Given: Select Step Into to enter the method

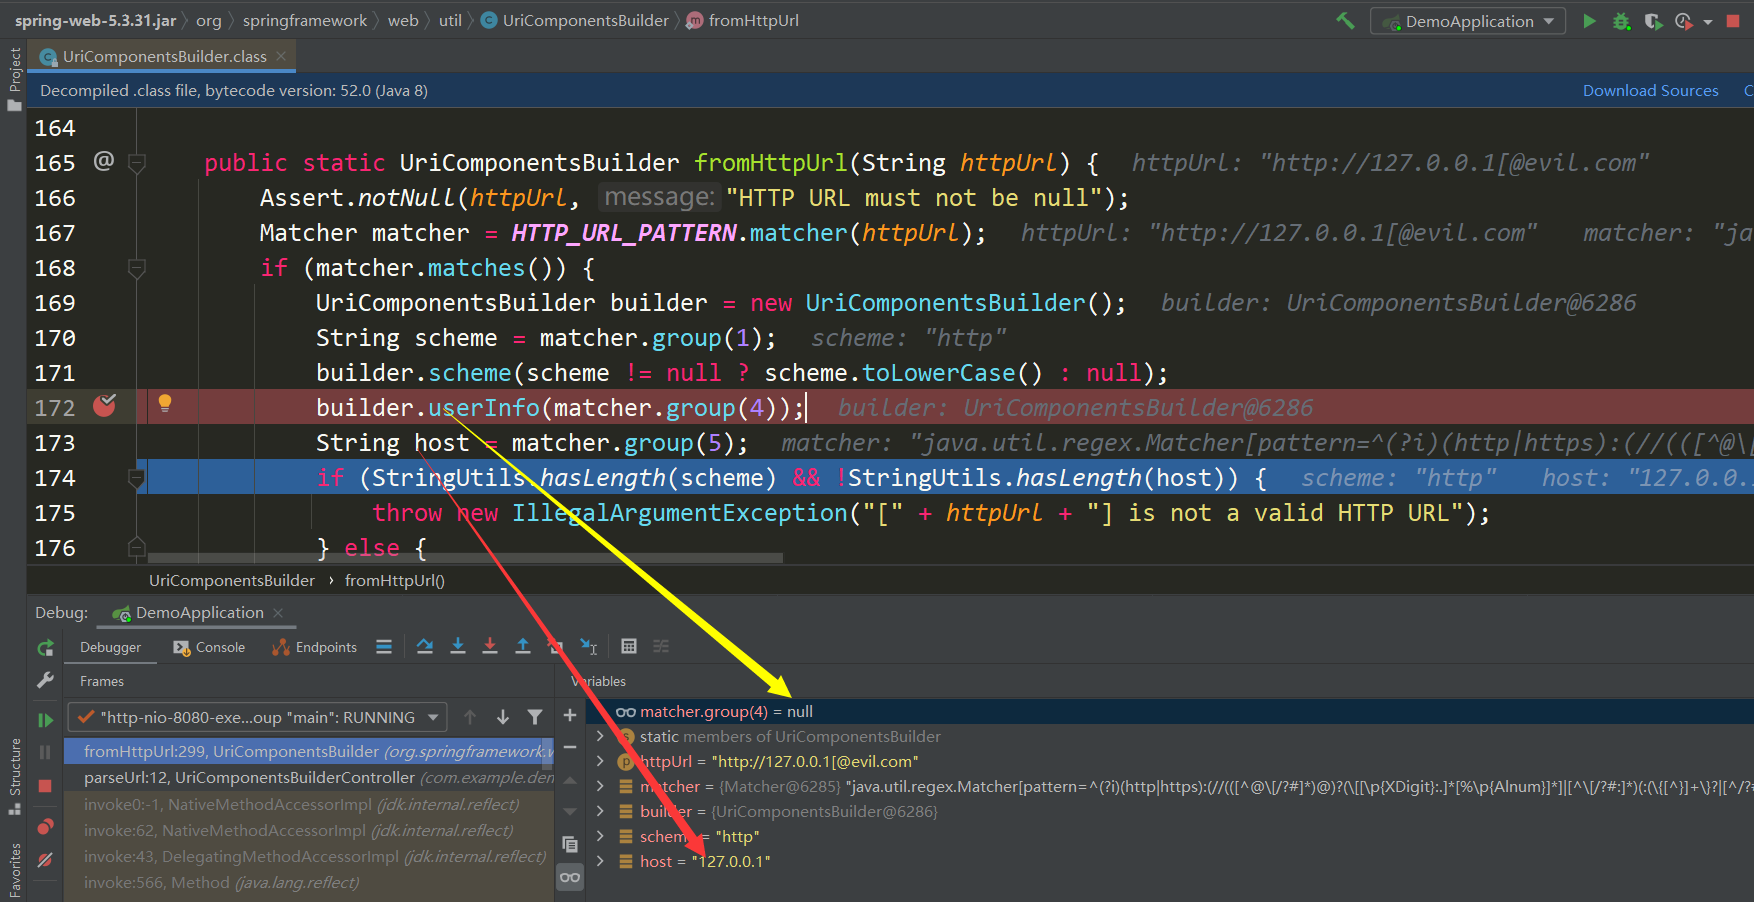Looking at the screenshot, I should [458, 646].
